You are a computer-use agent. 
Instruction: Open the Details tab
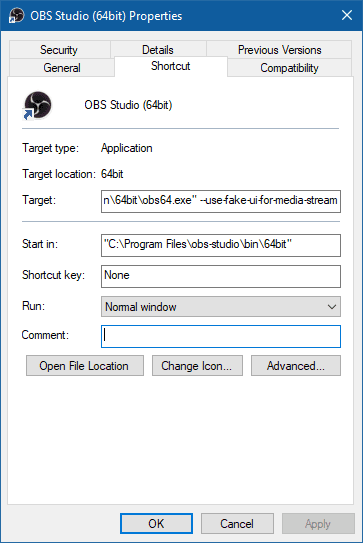click(158, 50)
